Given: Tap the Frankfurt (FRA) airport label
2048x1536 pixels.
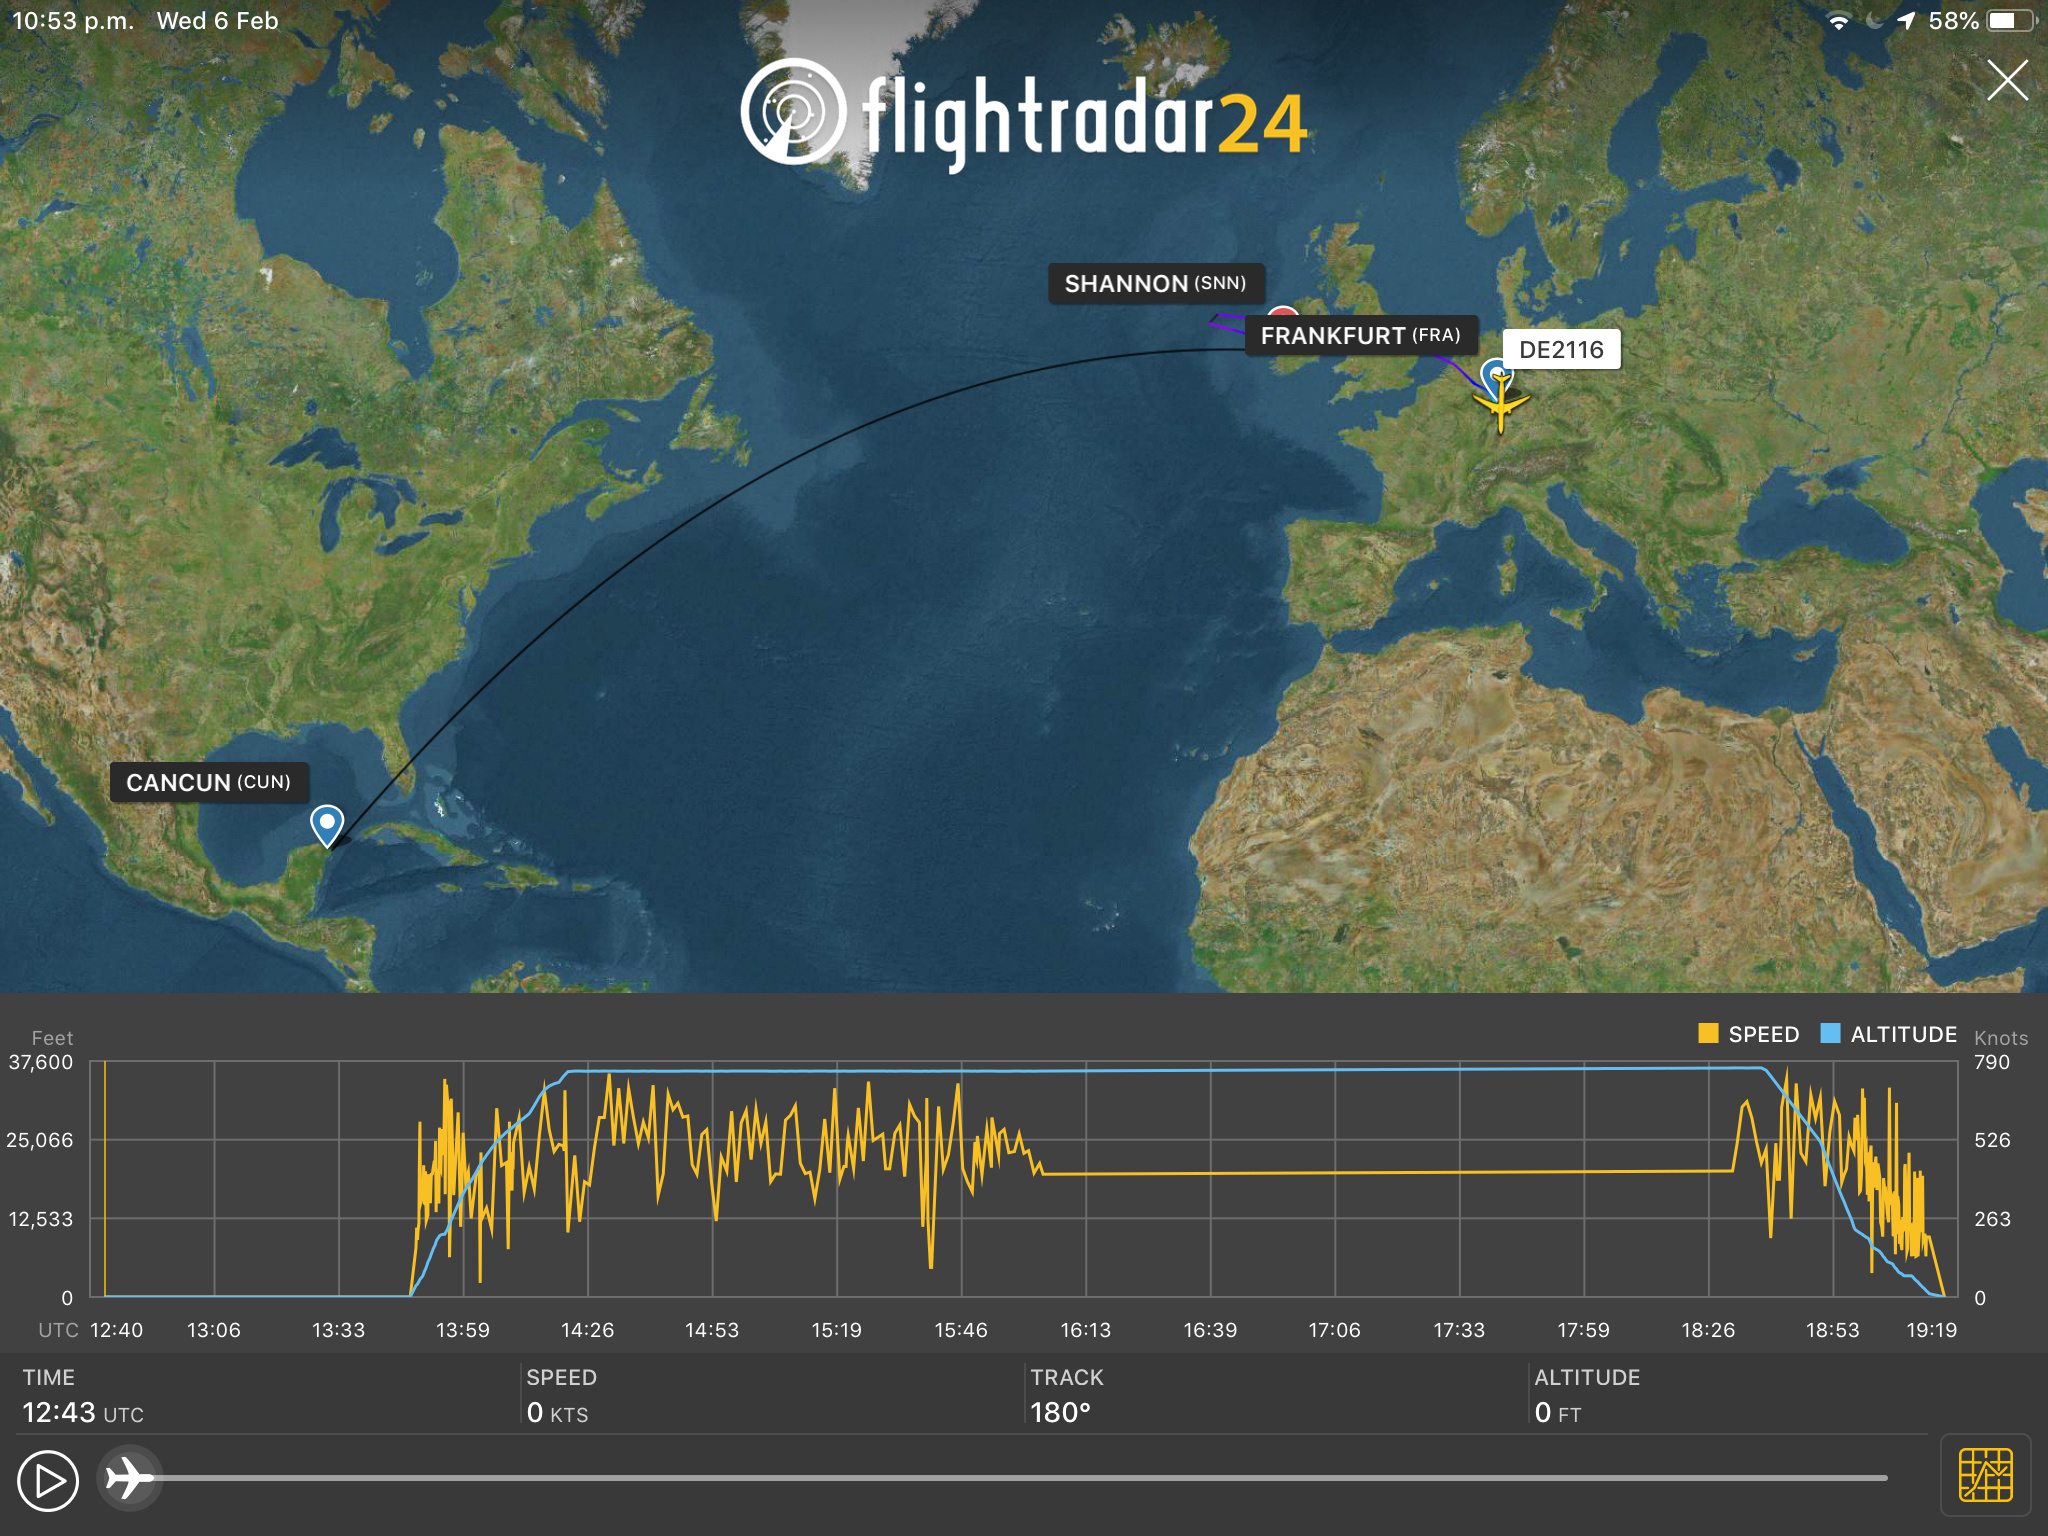Looking at the screenshot, I should tap(1360, 336).
